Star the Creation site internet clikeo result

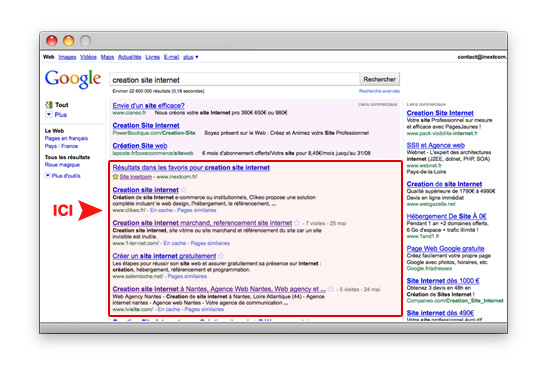pos(184,190)
